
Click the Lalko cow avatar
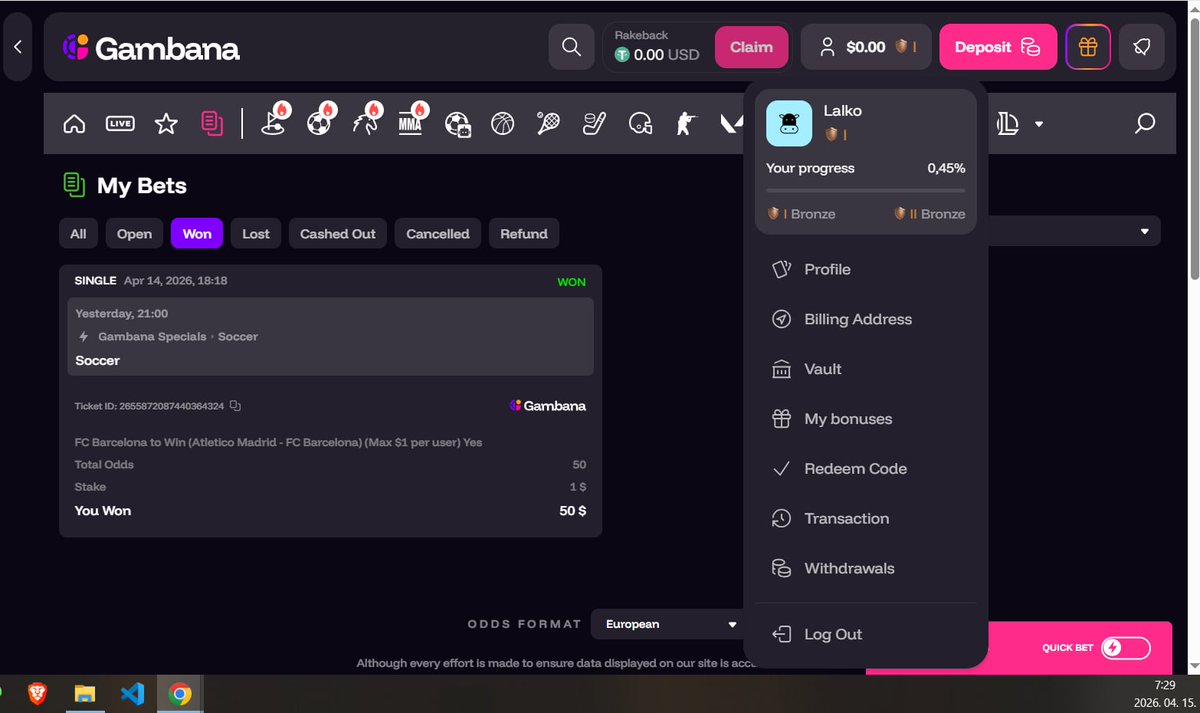[x=789, y=123]
